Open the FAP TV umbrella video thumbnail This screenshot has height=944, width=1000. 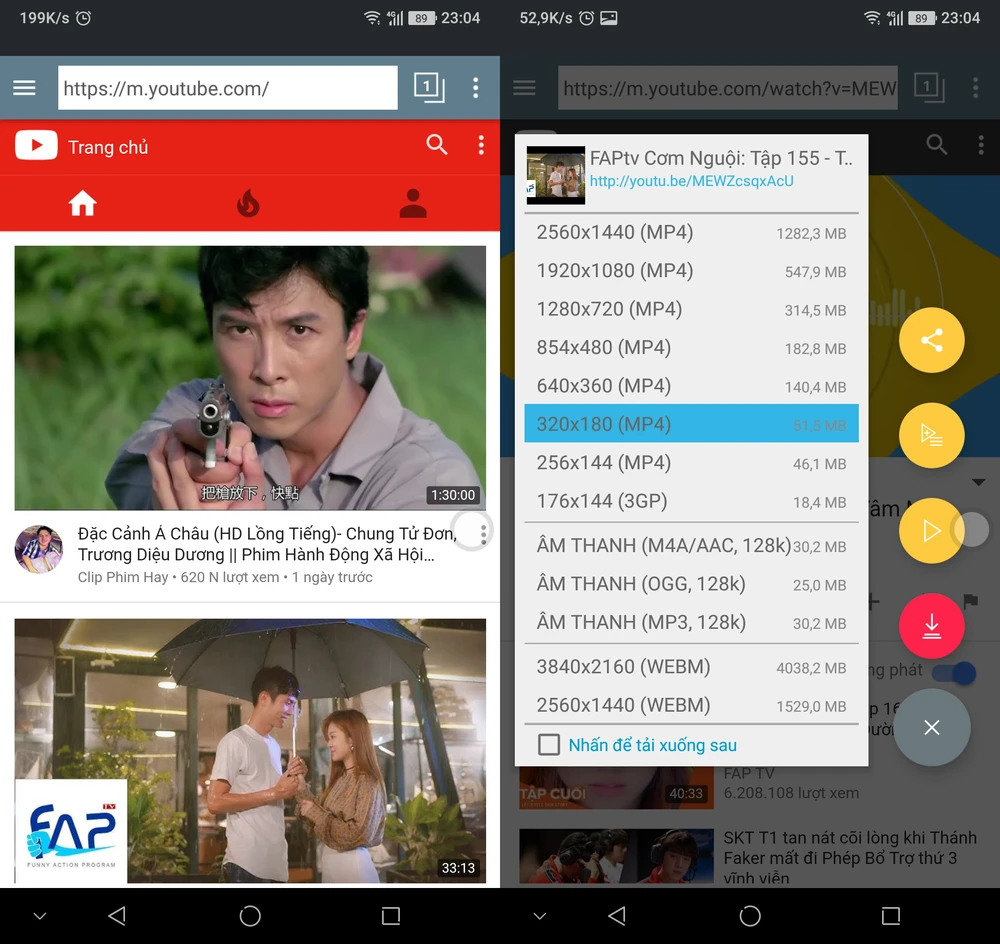250,750
